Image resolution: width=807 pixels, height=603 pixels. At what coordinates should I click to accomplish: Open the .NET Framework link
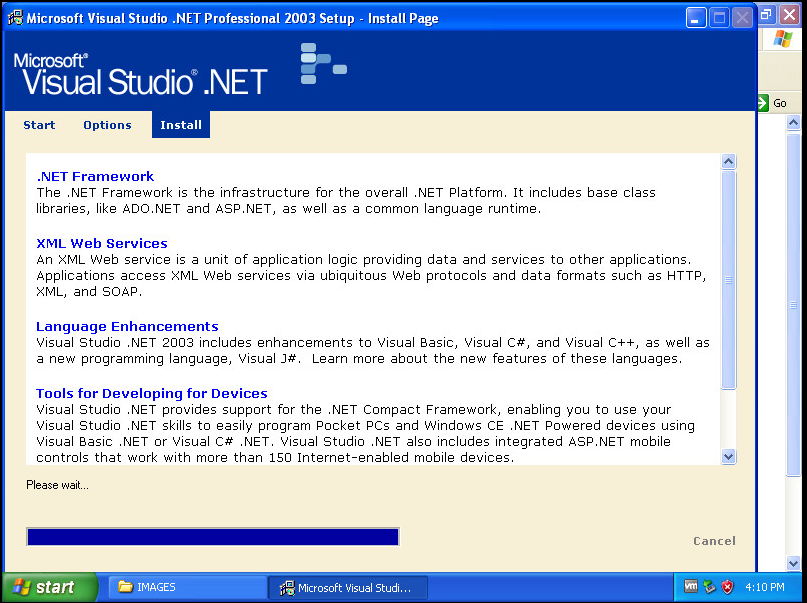[95, 176]
